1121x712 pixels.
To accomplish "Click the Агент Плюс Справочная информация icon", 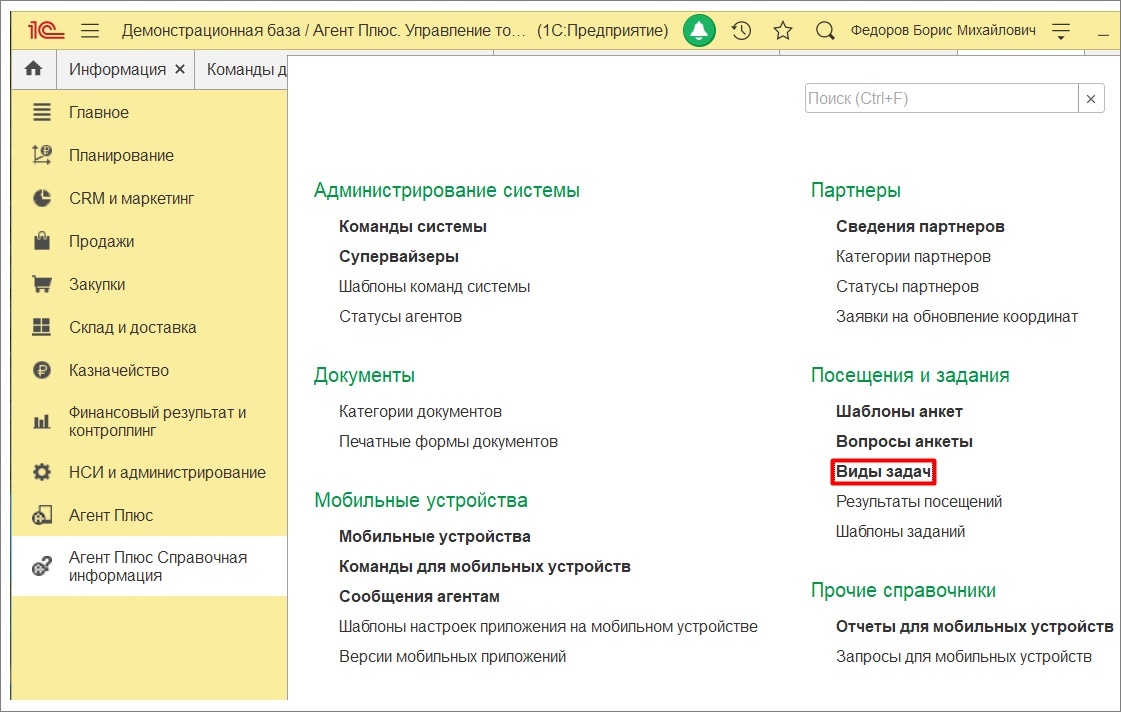I will 42,566.
